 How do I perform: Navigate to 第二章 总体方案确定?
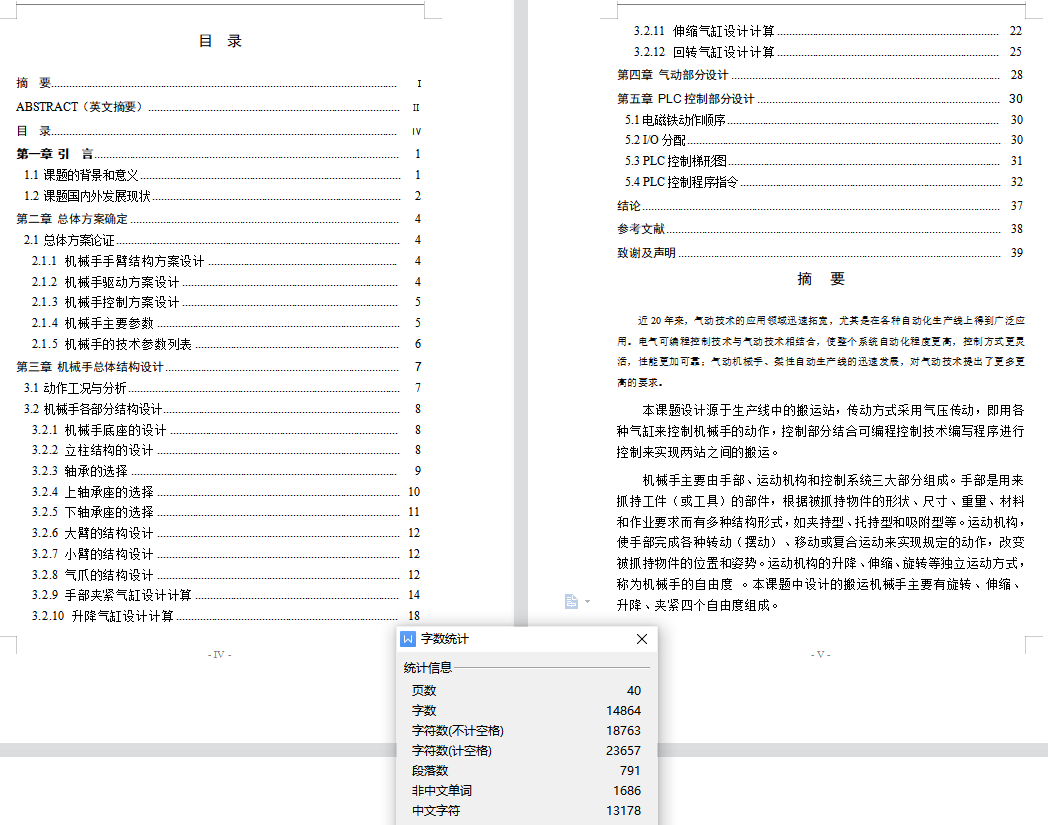(x=72, y=219)
